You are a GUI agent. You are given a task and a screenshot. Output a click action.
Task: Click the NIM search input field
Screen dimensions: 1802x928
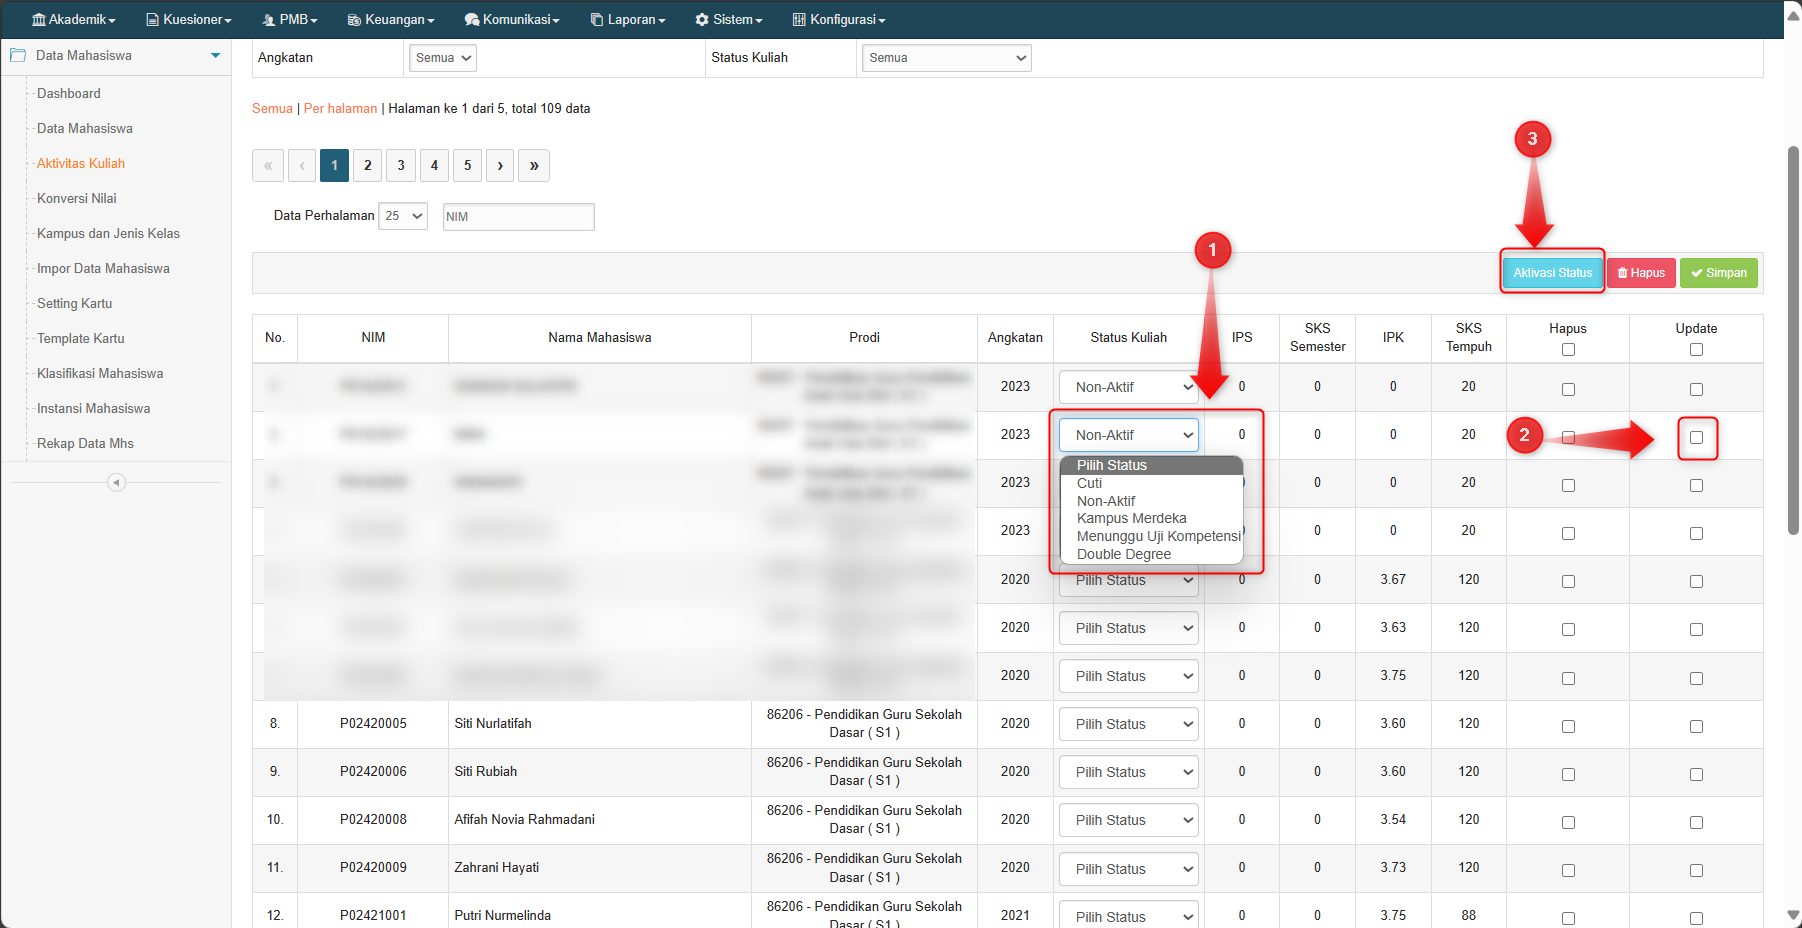[518, 217]
